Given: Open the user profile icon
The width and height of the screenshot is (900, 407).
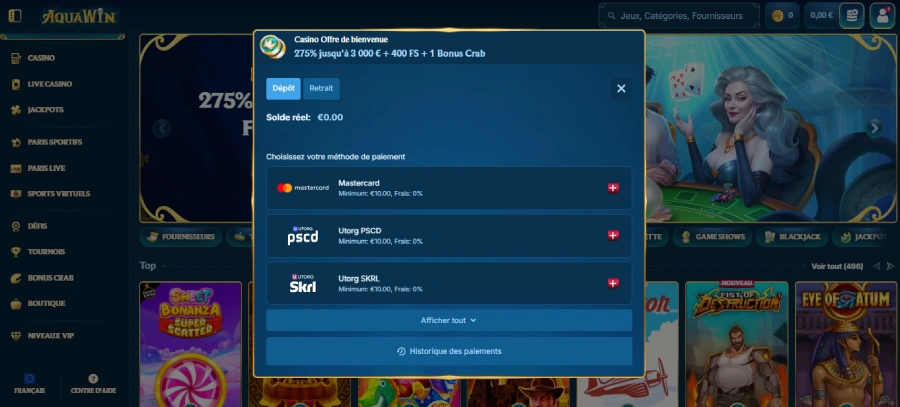Looking at the screenshot, I should point(881,16).
